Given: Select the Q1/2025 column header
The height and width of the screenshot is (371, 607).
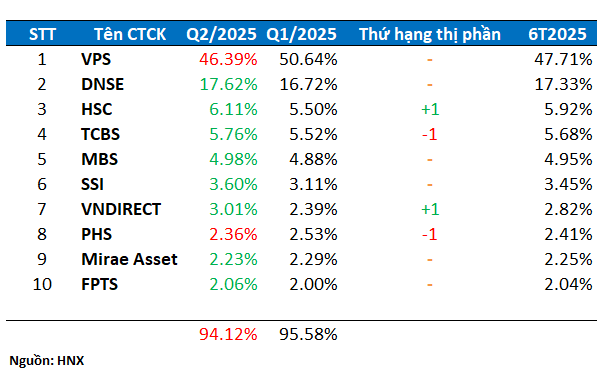Looking at the screenshot, I should tap(301, 34).
